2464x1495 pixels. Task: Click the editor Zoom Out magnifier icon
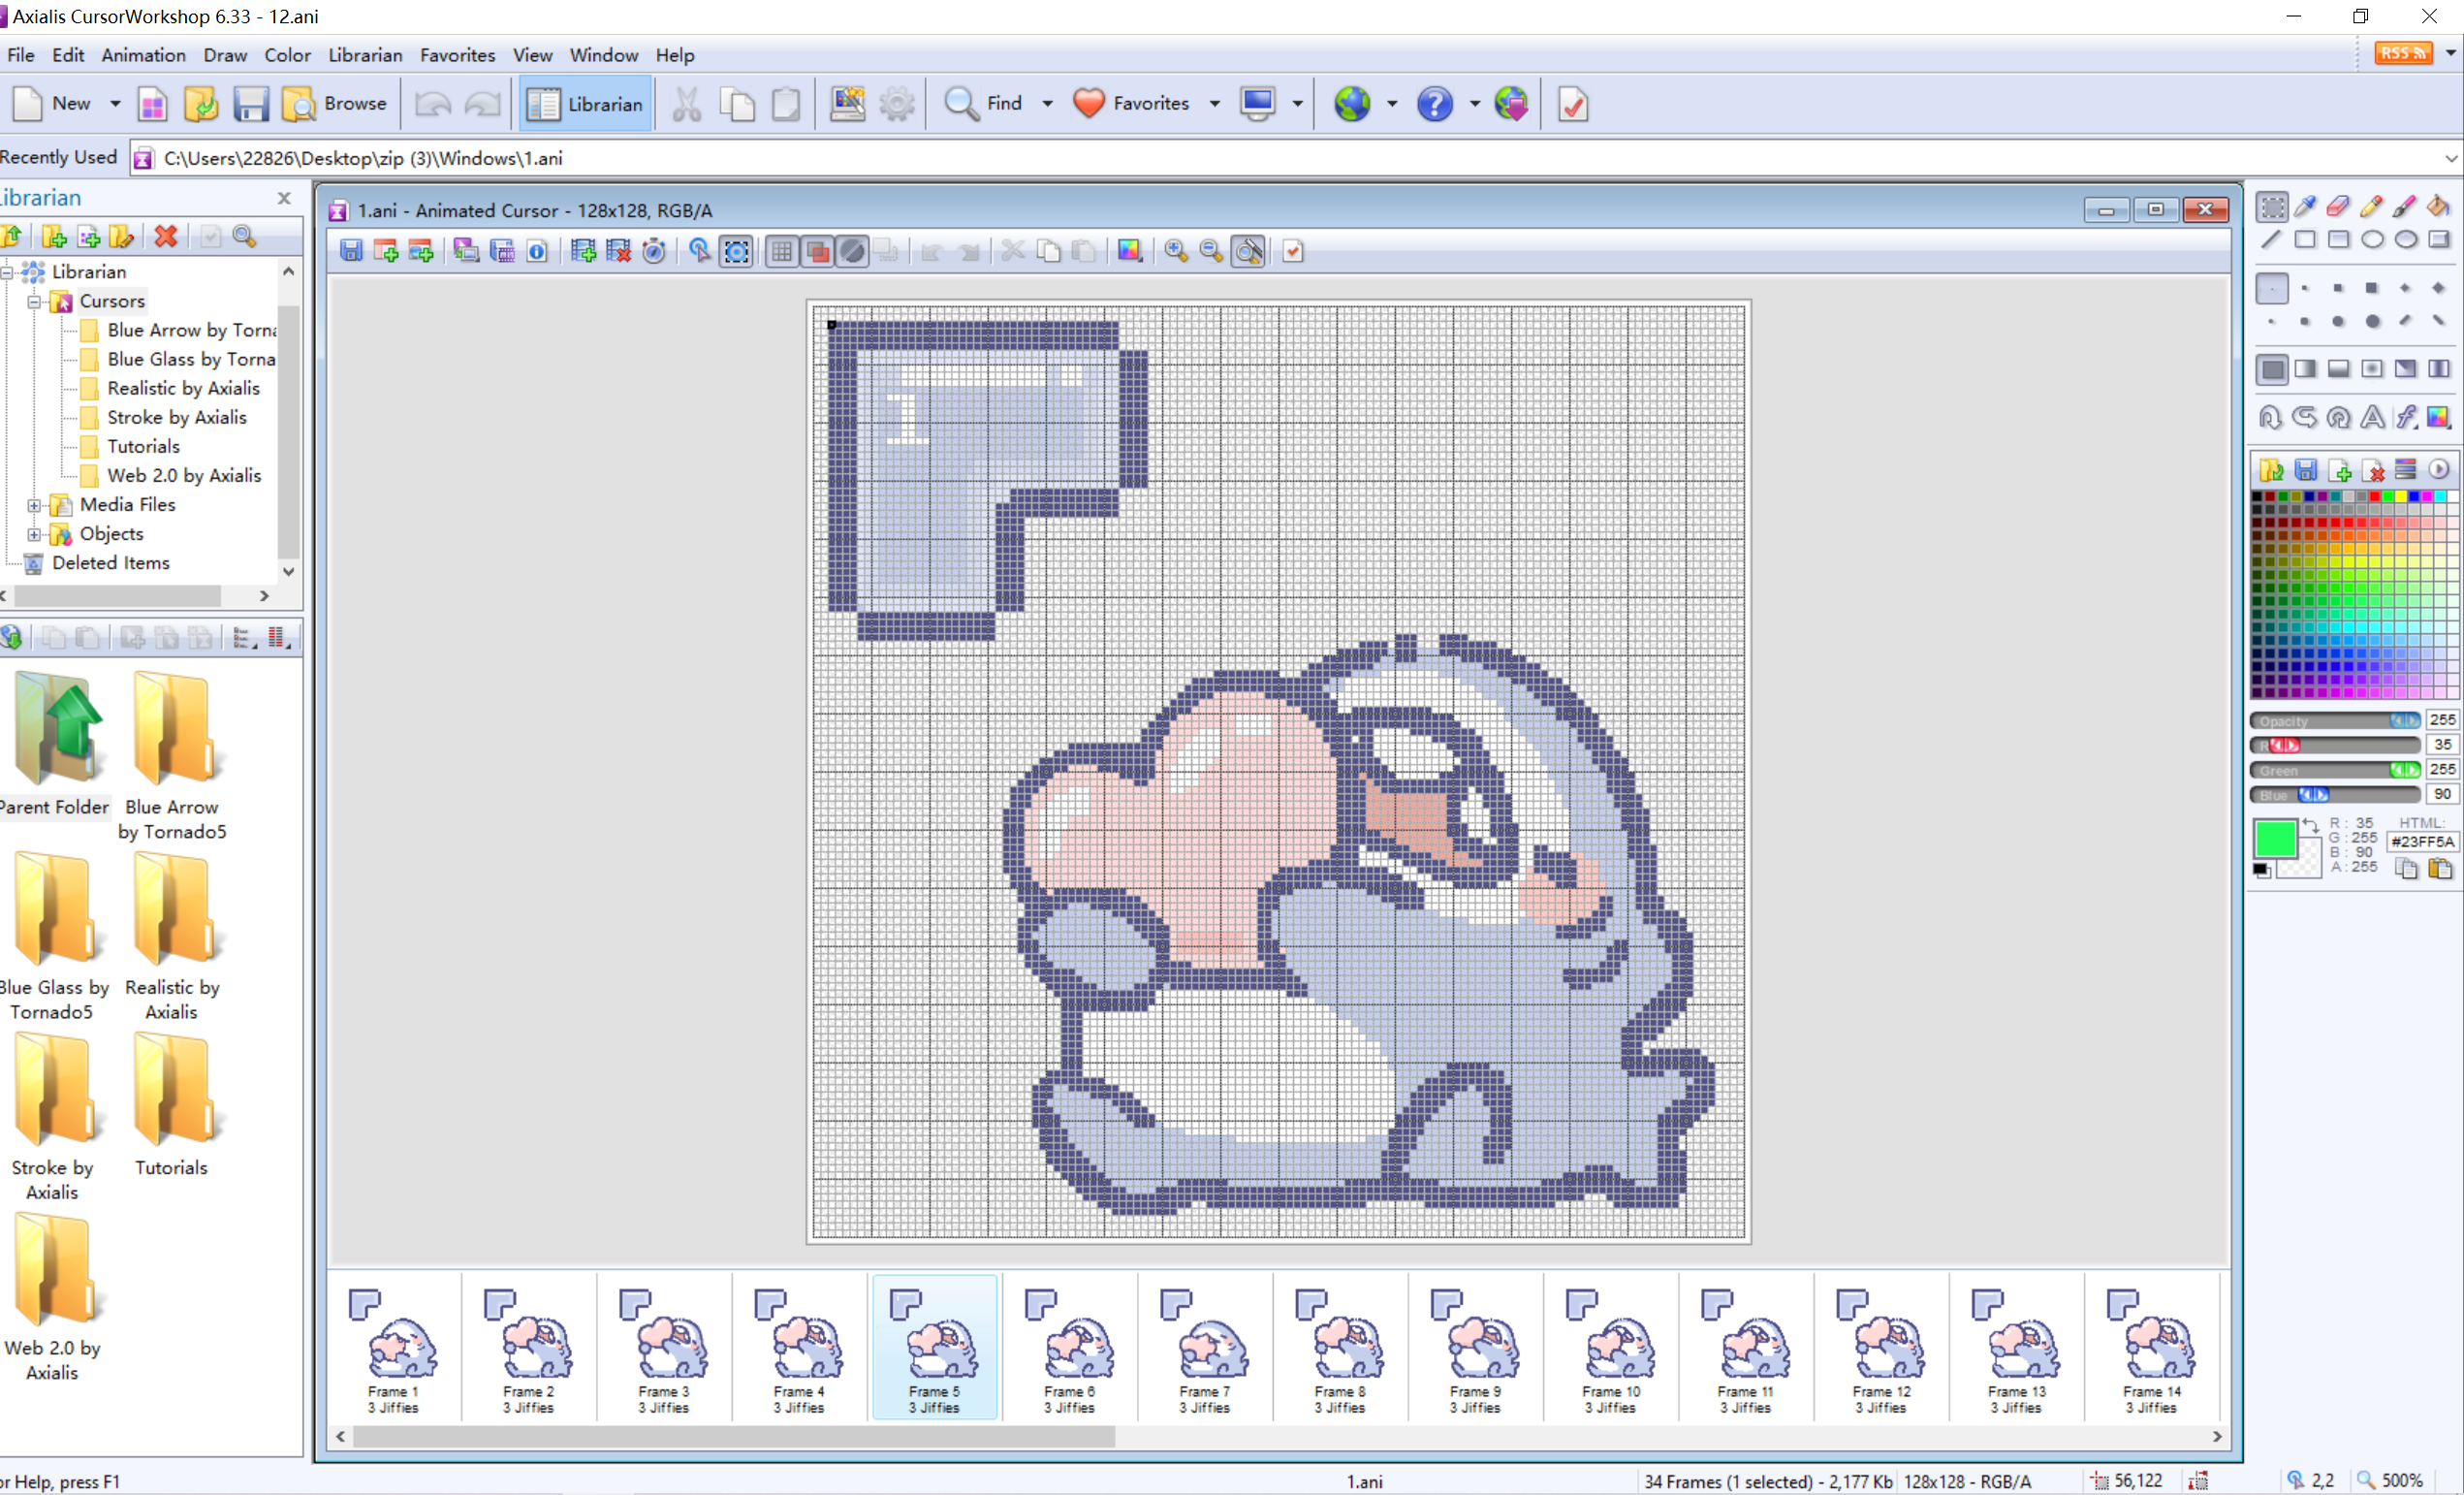pyautogui.click(x=1211, y=251)
